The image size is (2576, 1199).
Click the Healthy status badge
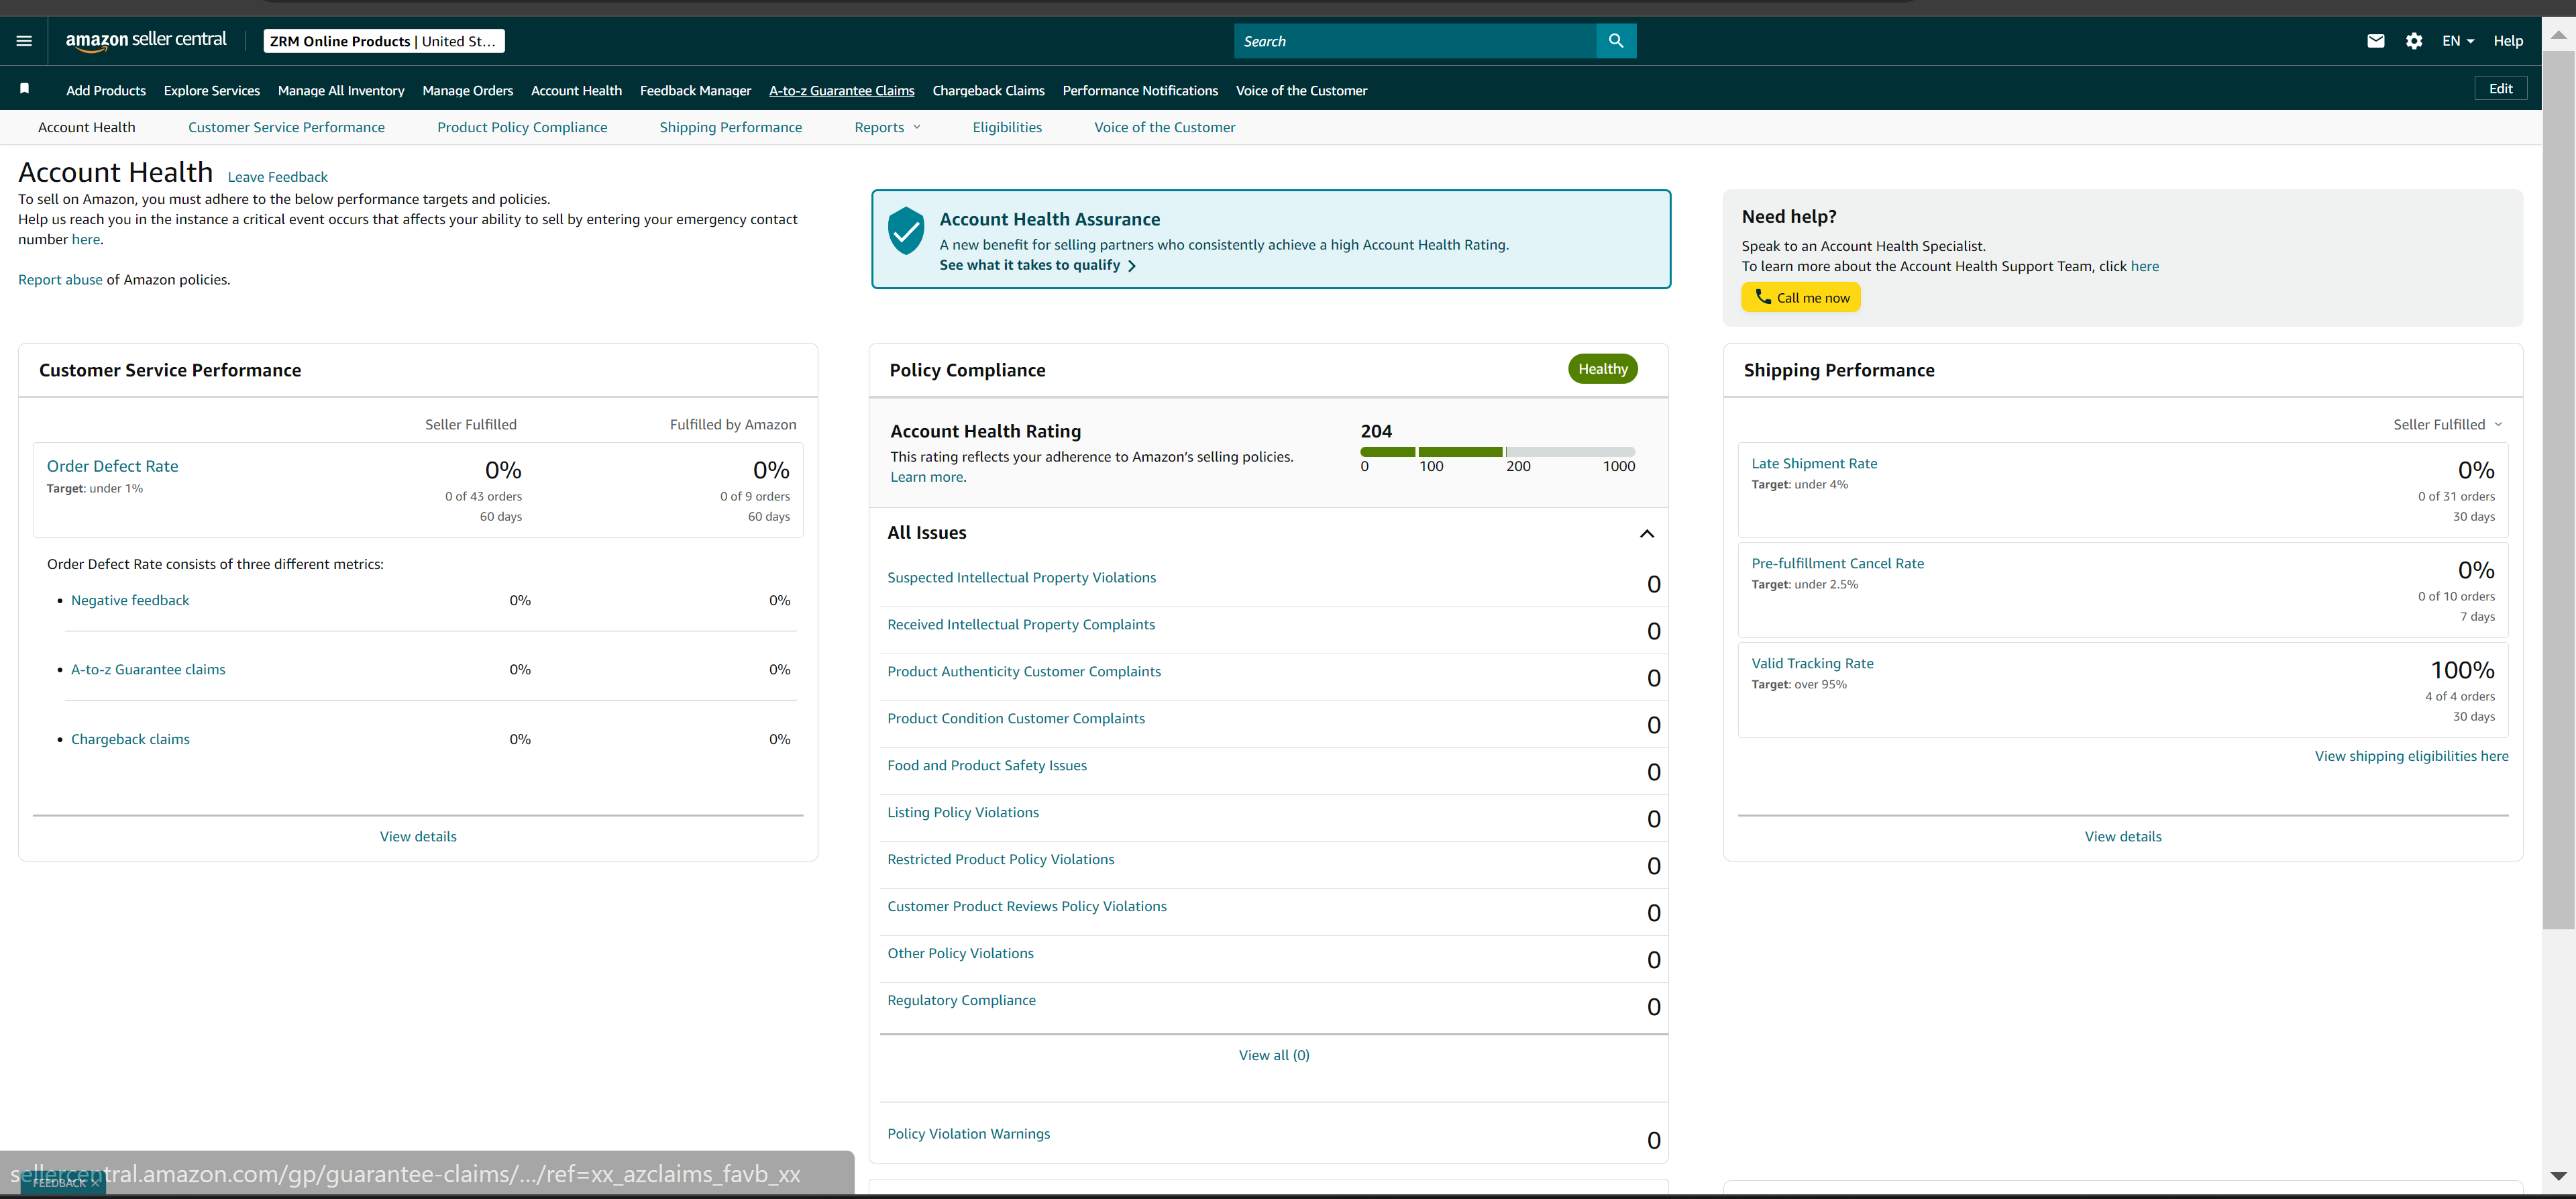point(1603,369)
